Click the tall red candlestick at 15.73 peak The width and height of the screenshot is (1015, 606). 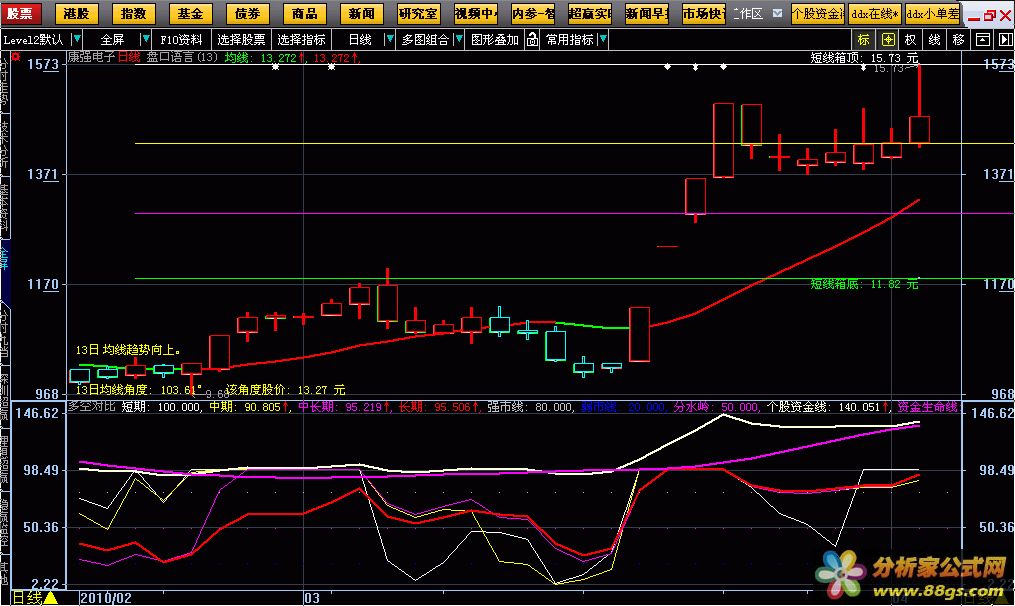pos(919,107)
